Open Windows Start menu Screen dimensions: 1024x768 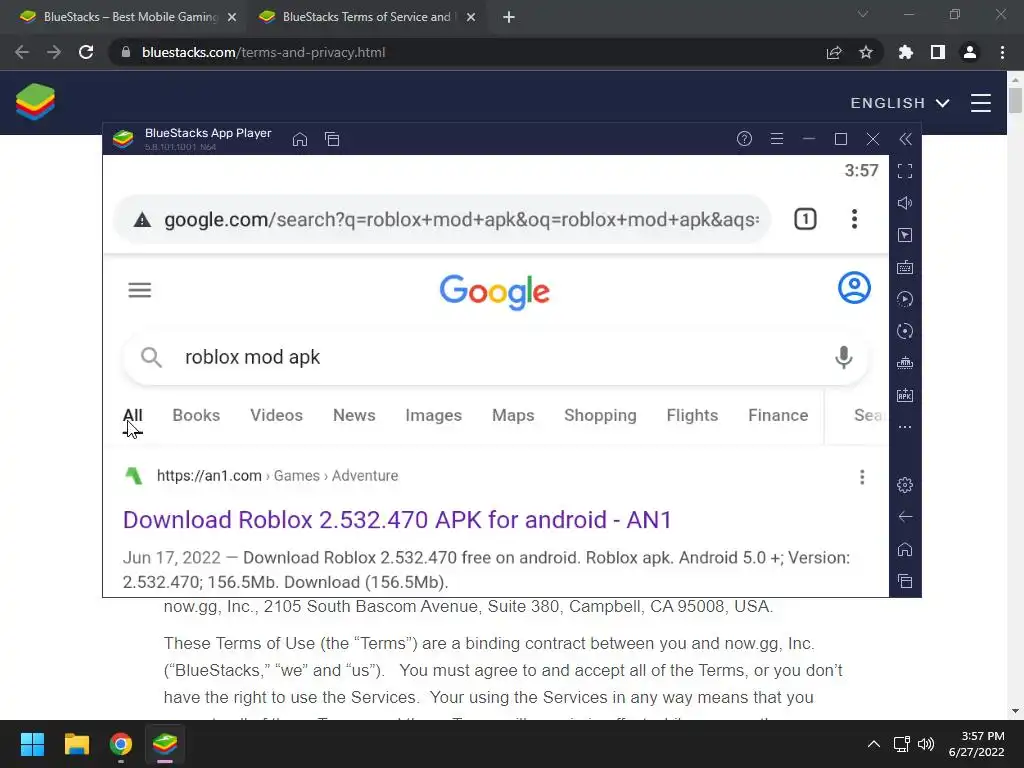click(x=32, y=744)
